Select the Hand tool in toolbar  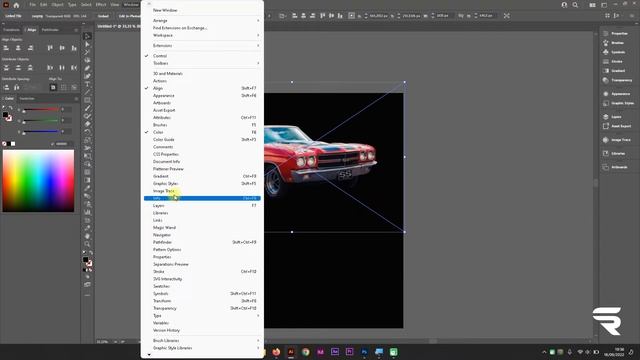(x=87, y=236)
